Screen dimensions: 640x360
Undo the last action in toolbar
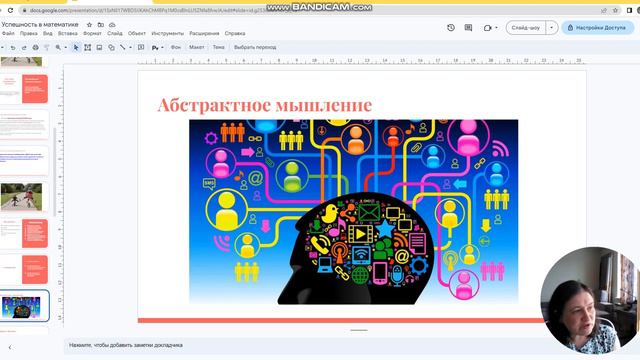[13, 47]
